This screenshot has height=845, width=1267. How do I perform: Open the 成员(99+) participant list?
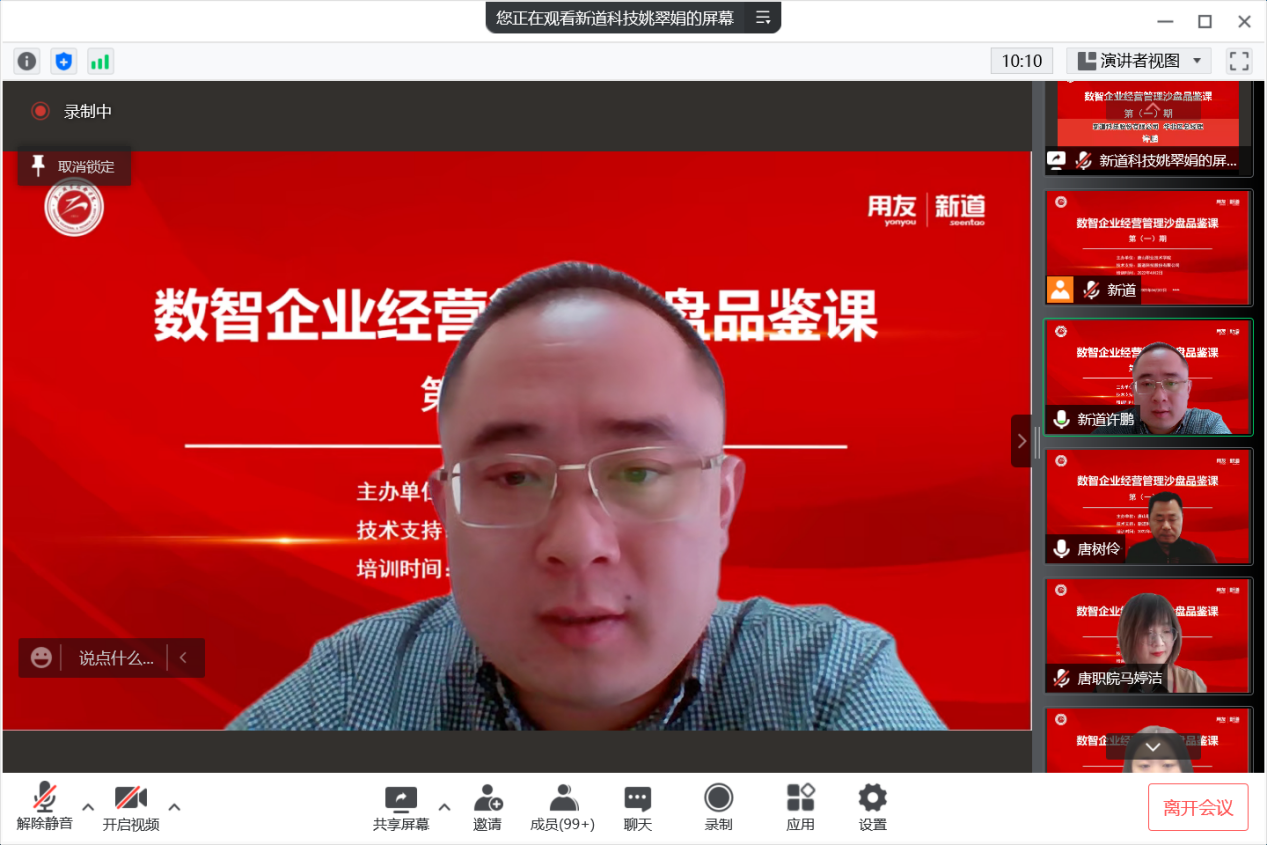pos(563,808)
